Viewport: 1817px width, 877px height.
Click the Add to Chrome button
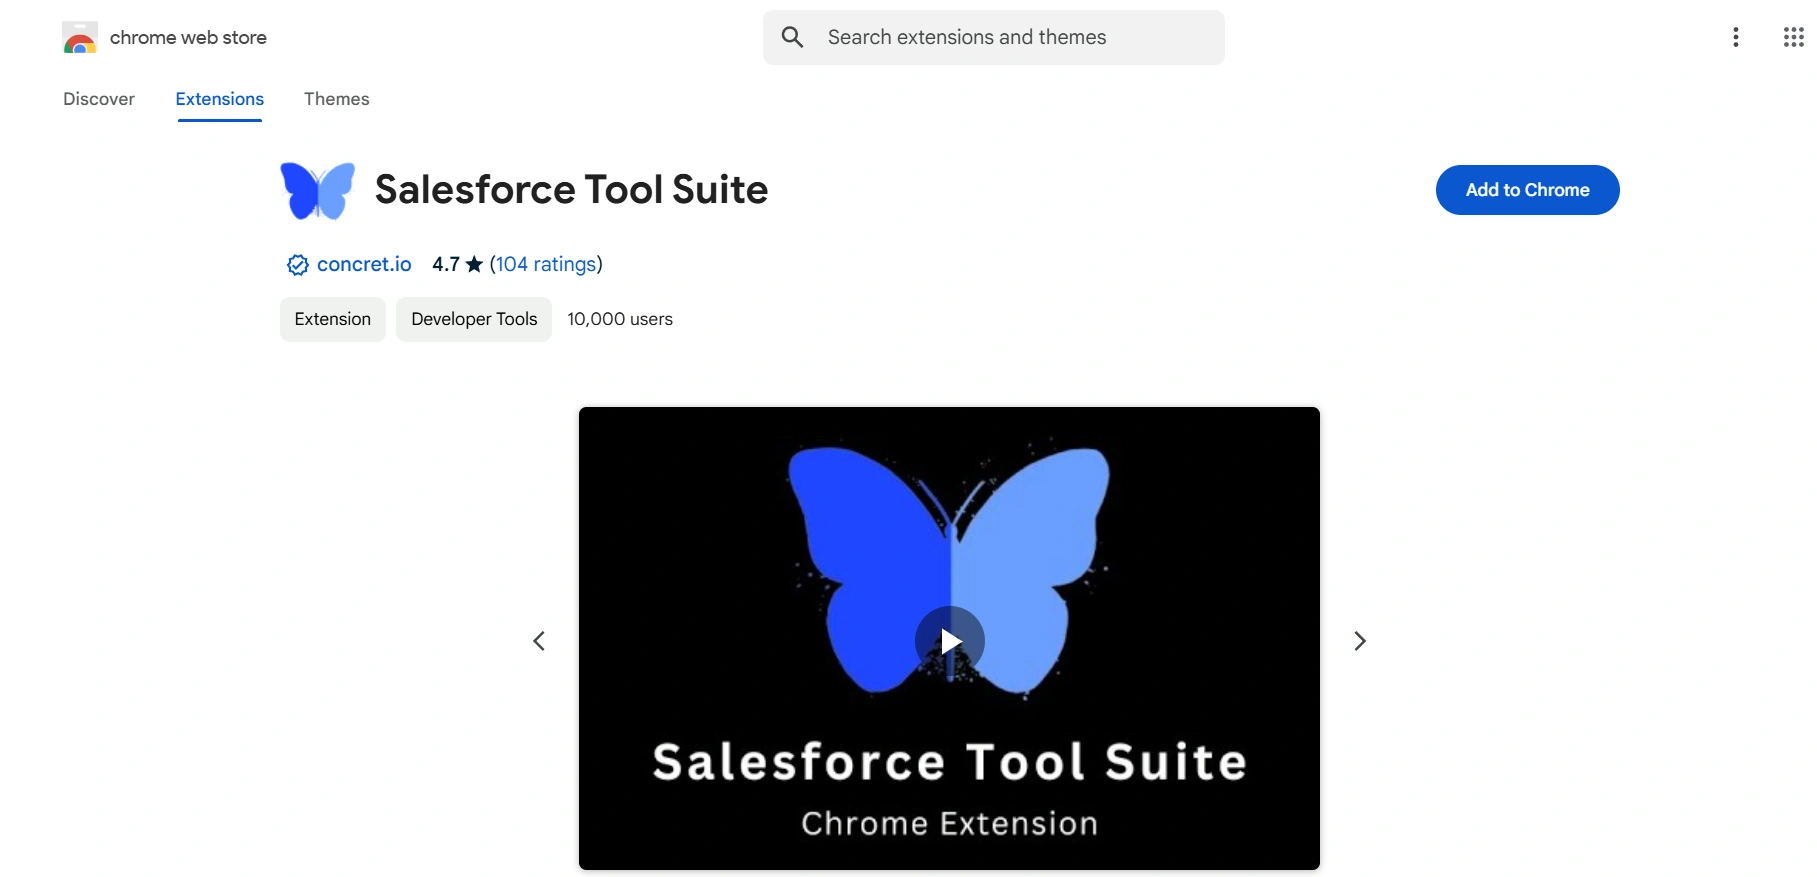(x=1527, y=190)
